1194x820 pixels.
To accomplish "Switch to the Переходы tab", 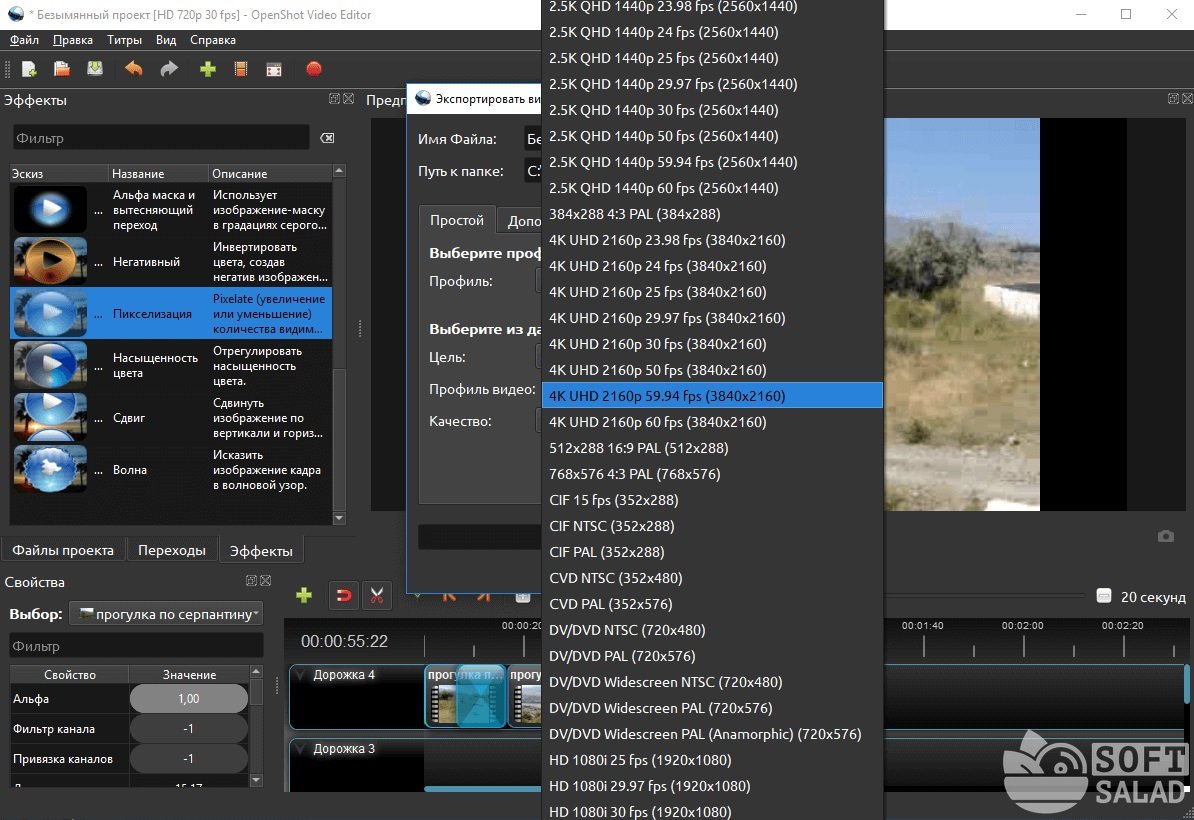I will [x=172, y=550].
